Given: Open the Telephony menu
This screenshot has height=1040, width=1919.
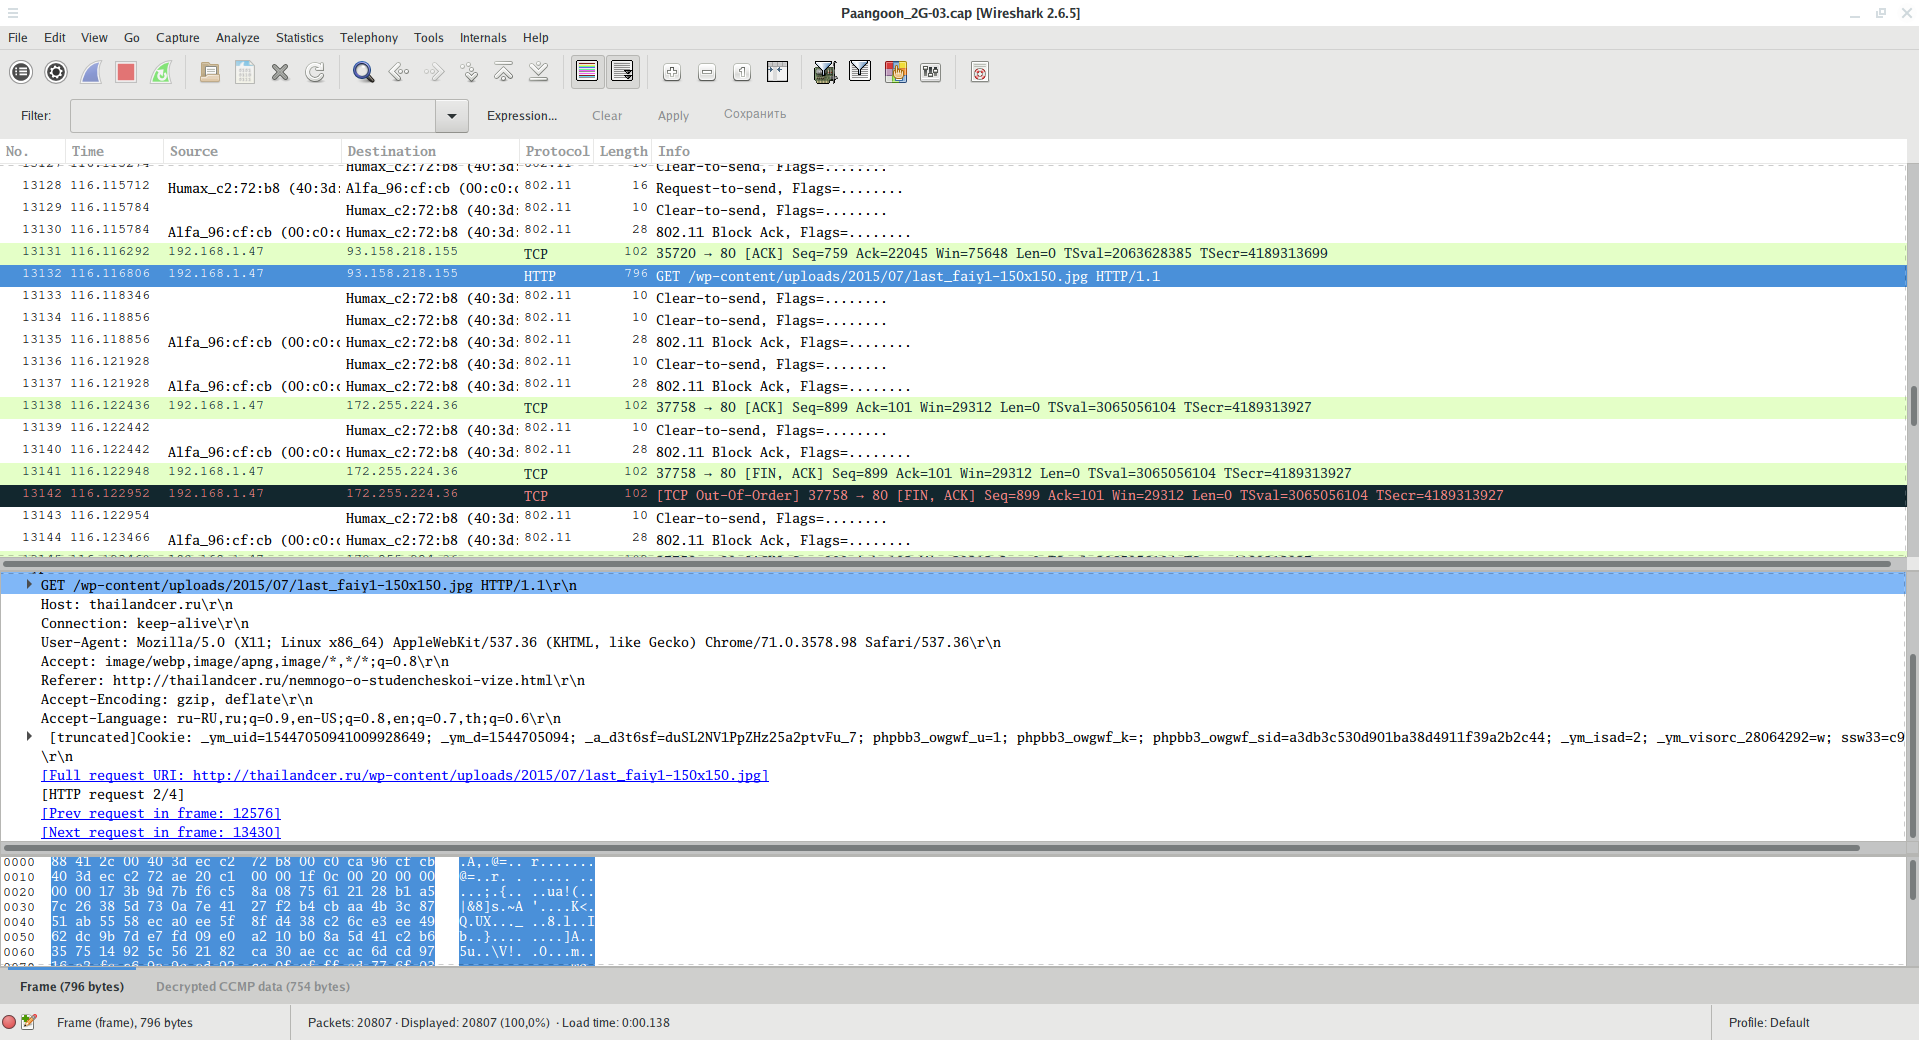Looking at the screenshot, I should tap(368, 38).
